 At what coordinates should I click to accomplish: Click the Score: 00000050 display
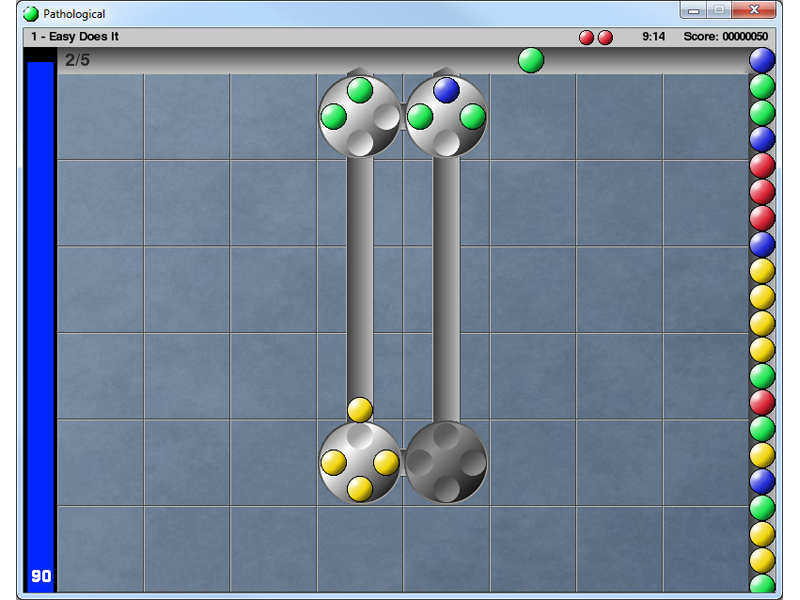pyautogui.click(x=725, y=37)
